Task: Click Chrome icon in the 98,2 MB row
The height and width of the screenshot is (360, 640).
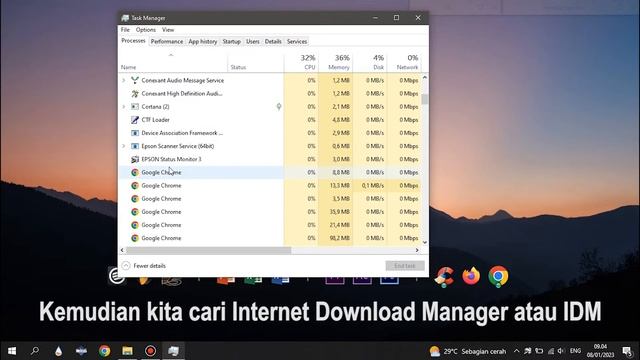Action: point(135,238)
